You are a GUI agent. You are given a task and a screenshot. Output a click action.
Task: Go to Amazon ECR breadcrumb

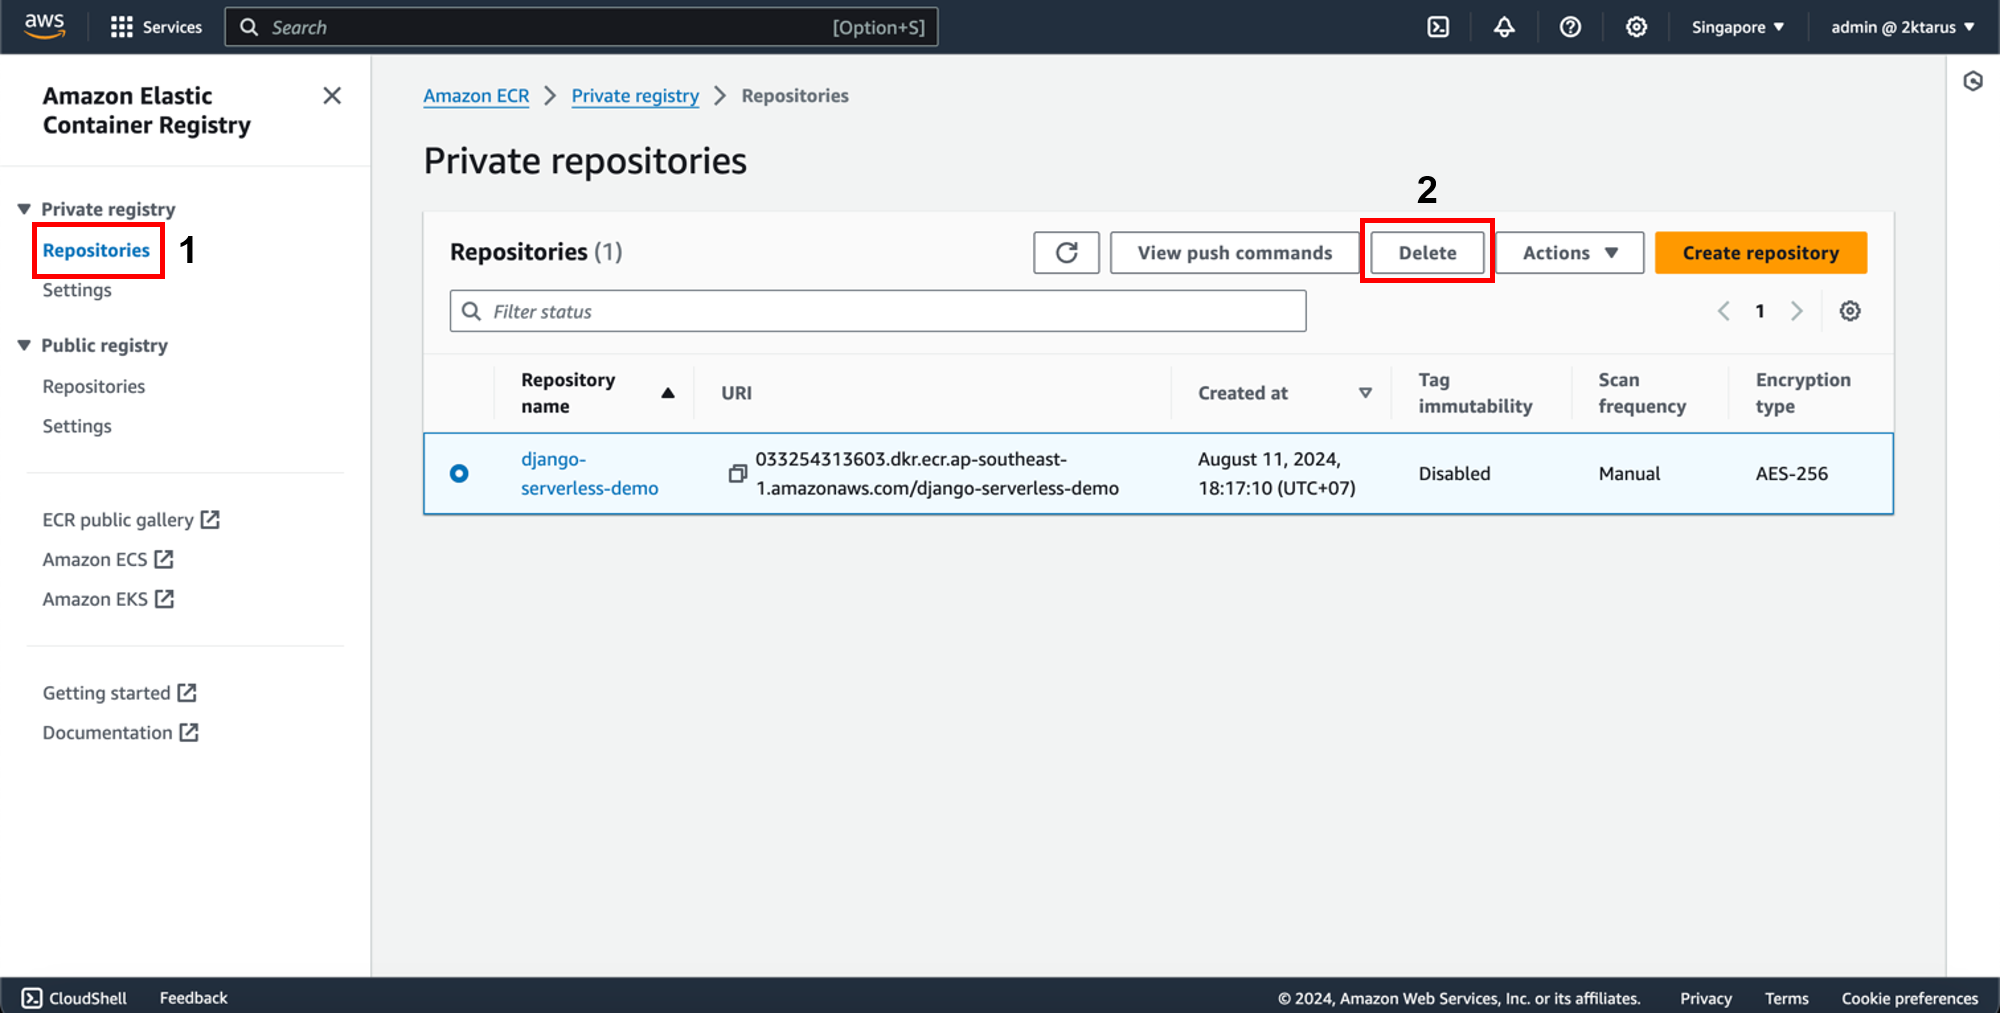[x=476, y=96]
